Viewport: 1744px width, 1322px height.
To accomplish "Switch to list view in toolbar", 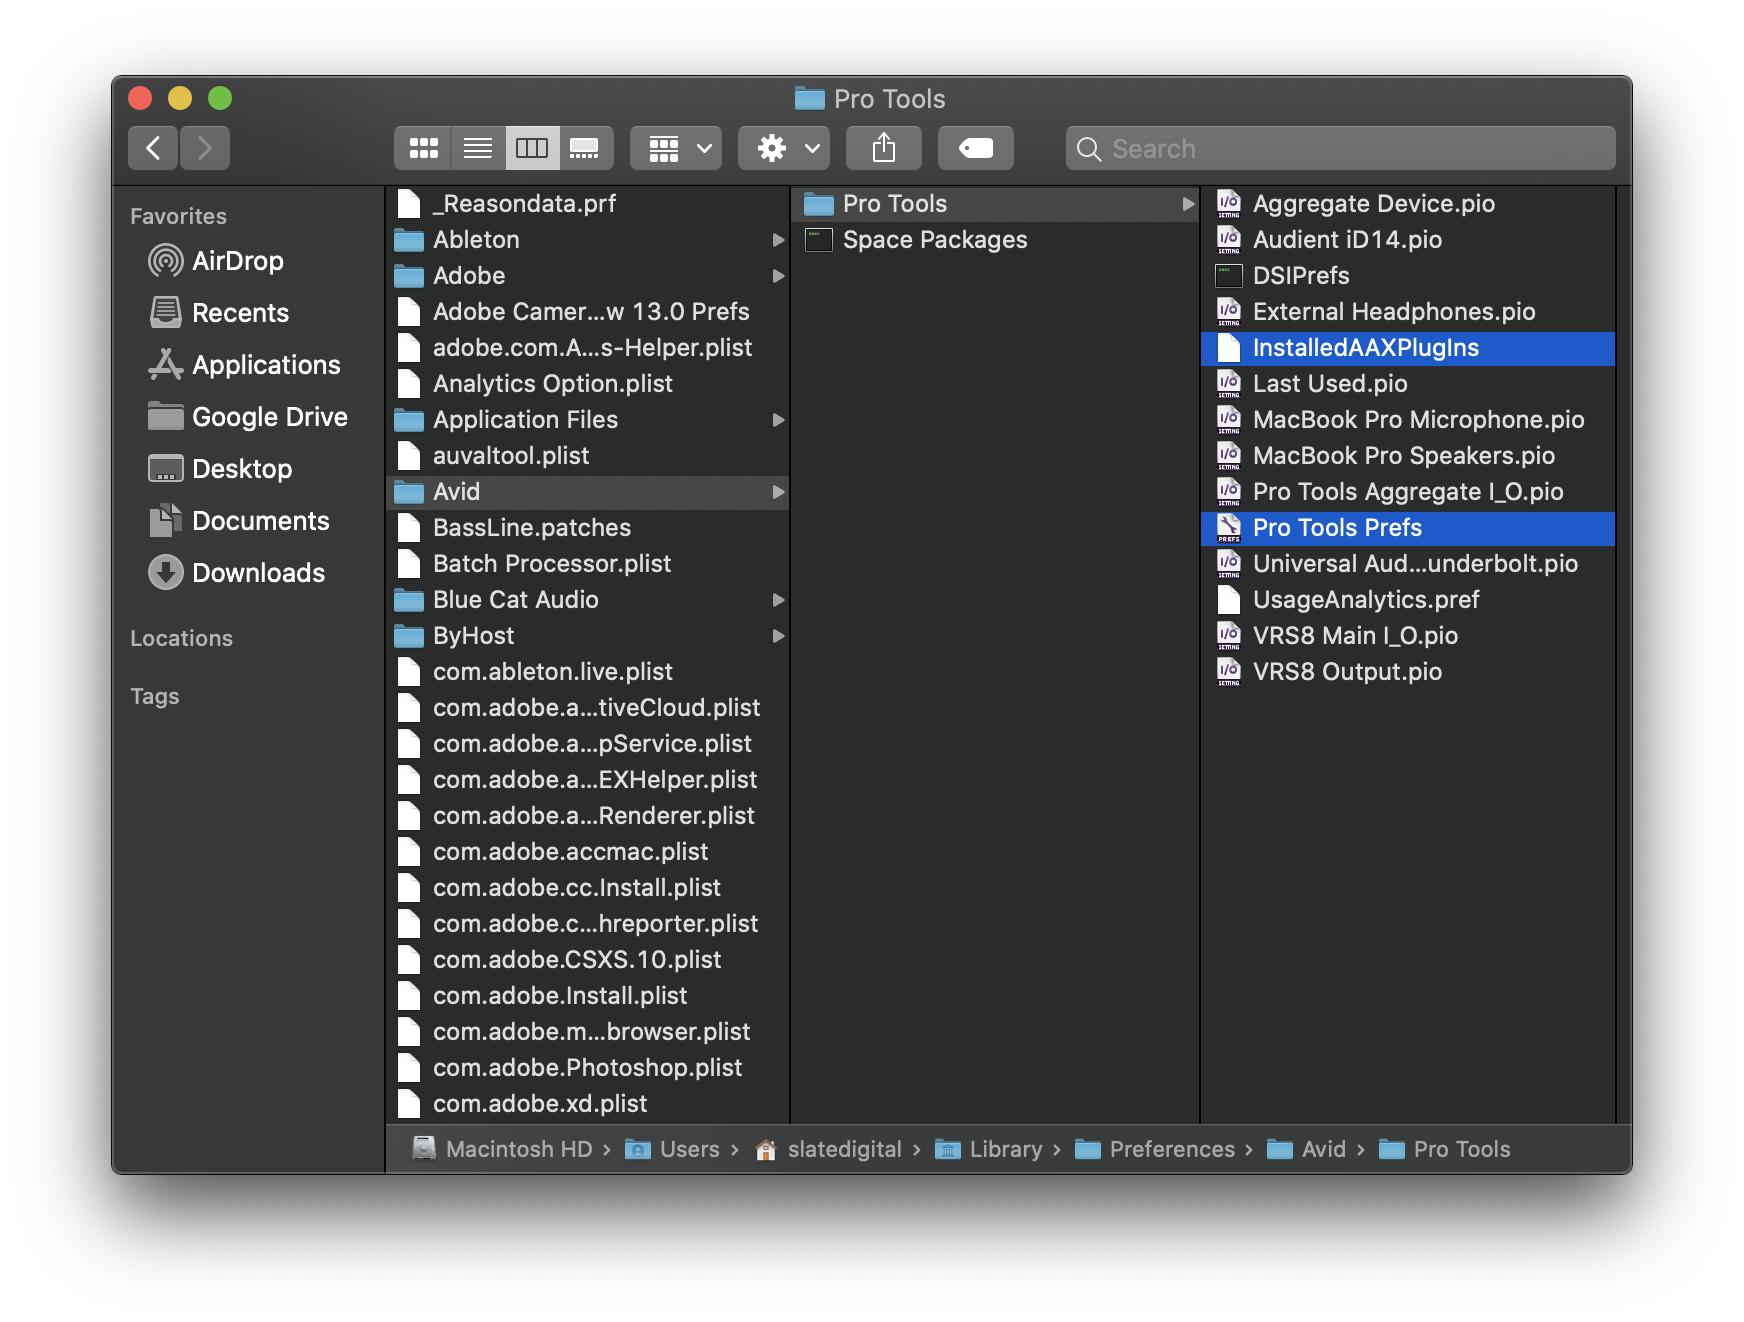I will tap(478, 148).
